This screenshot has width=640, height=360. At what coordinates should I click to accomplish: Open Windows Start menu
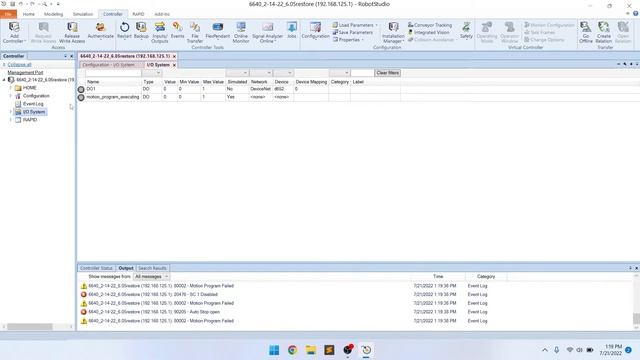274,350
